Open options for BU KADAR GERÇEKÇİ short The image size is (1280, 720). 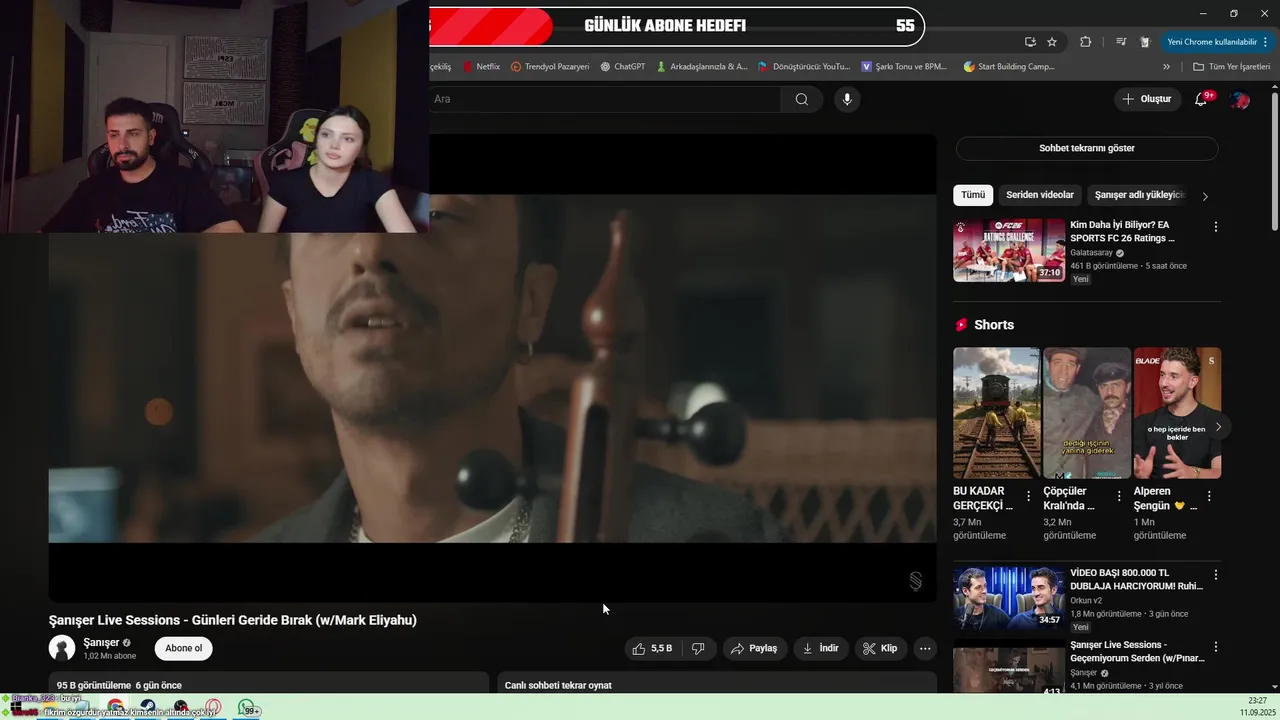1028,496
